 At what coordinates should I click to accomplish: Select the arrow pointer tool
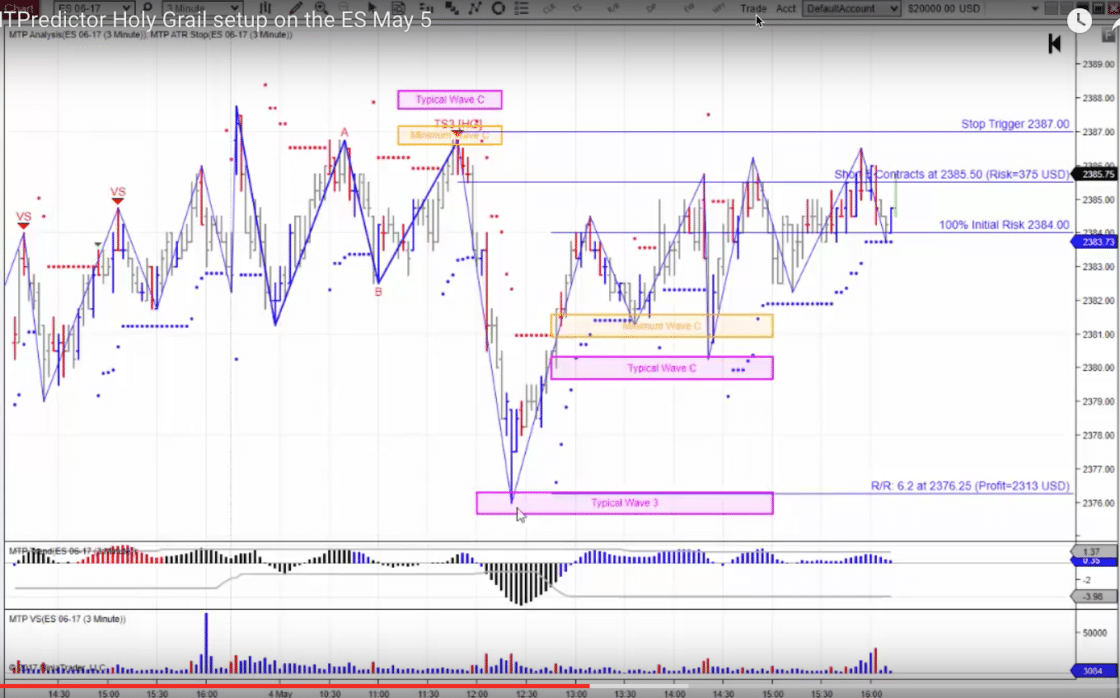click(373, 8)
